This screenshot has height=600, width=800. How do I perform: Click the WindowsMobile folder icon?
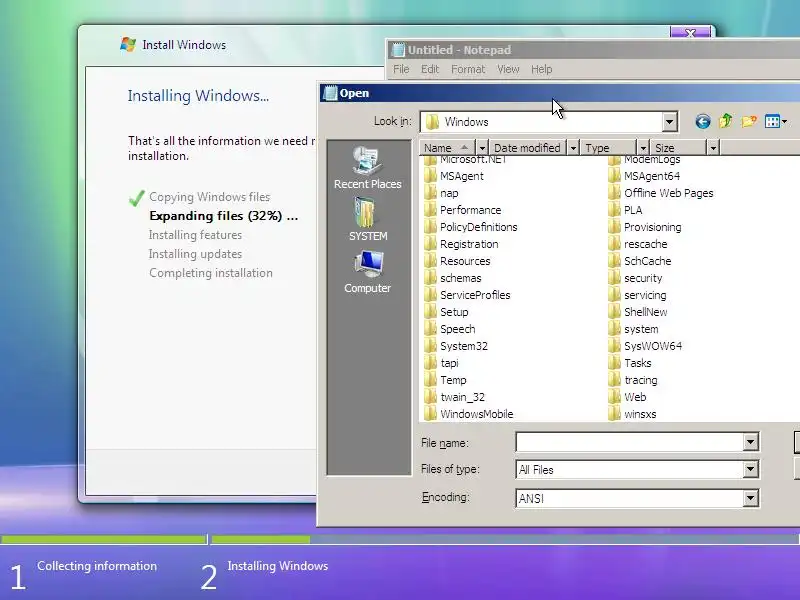click(x=431, y=414)
